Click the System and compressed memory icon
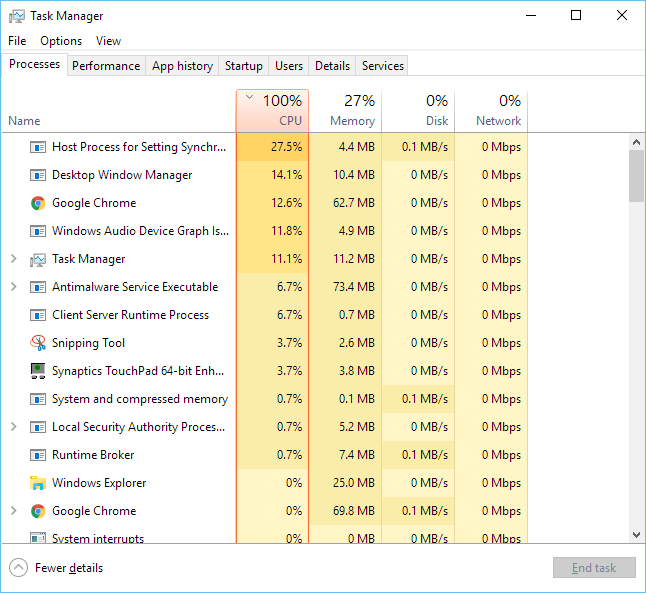This screenshot has height=593, width=646. pyautogui.click(x=38, y=399)
